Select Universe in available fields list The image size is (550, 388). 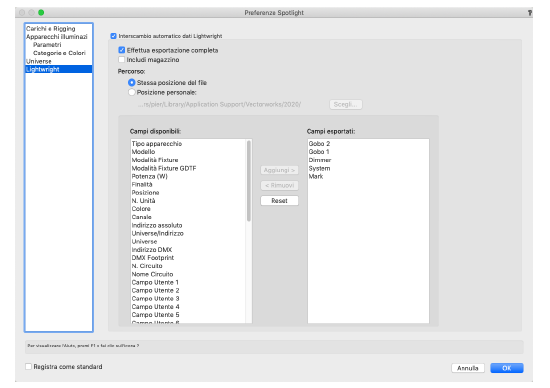point(188,241)
